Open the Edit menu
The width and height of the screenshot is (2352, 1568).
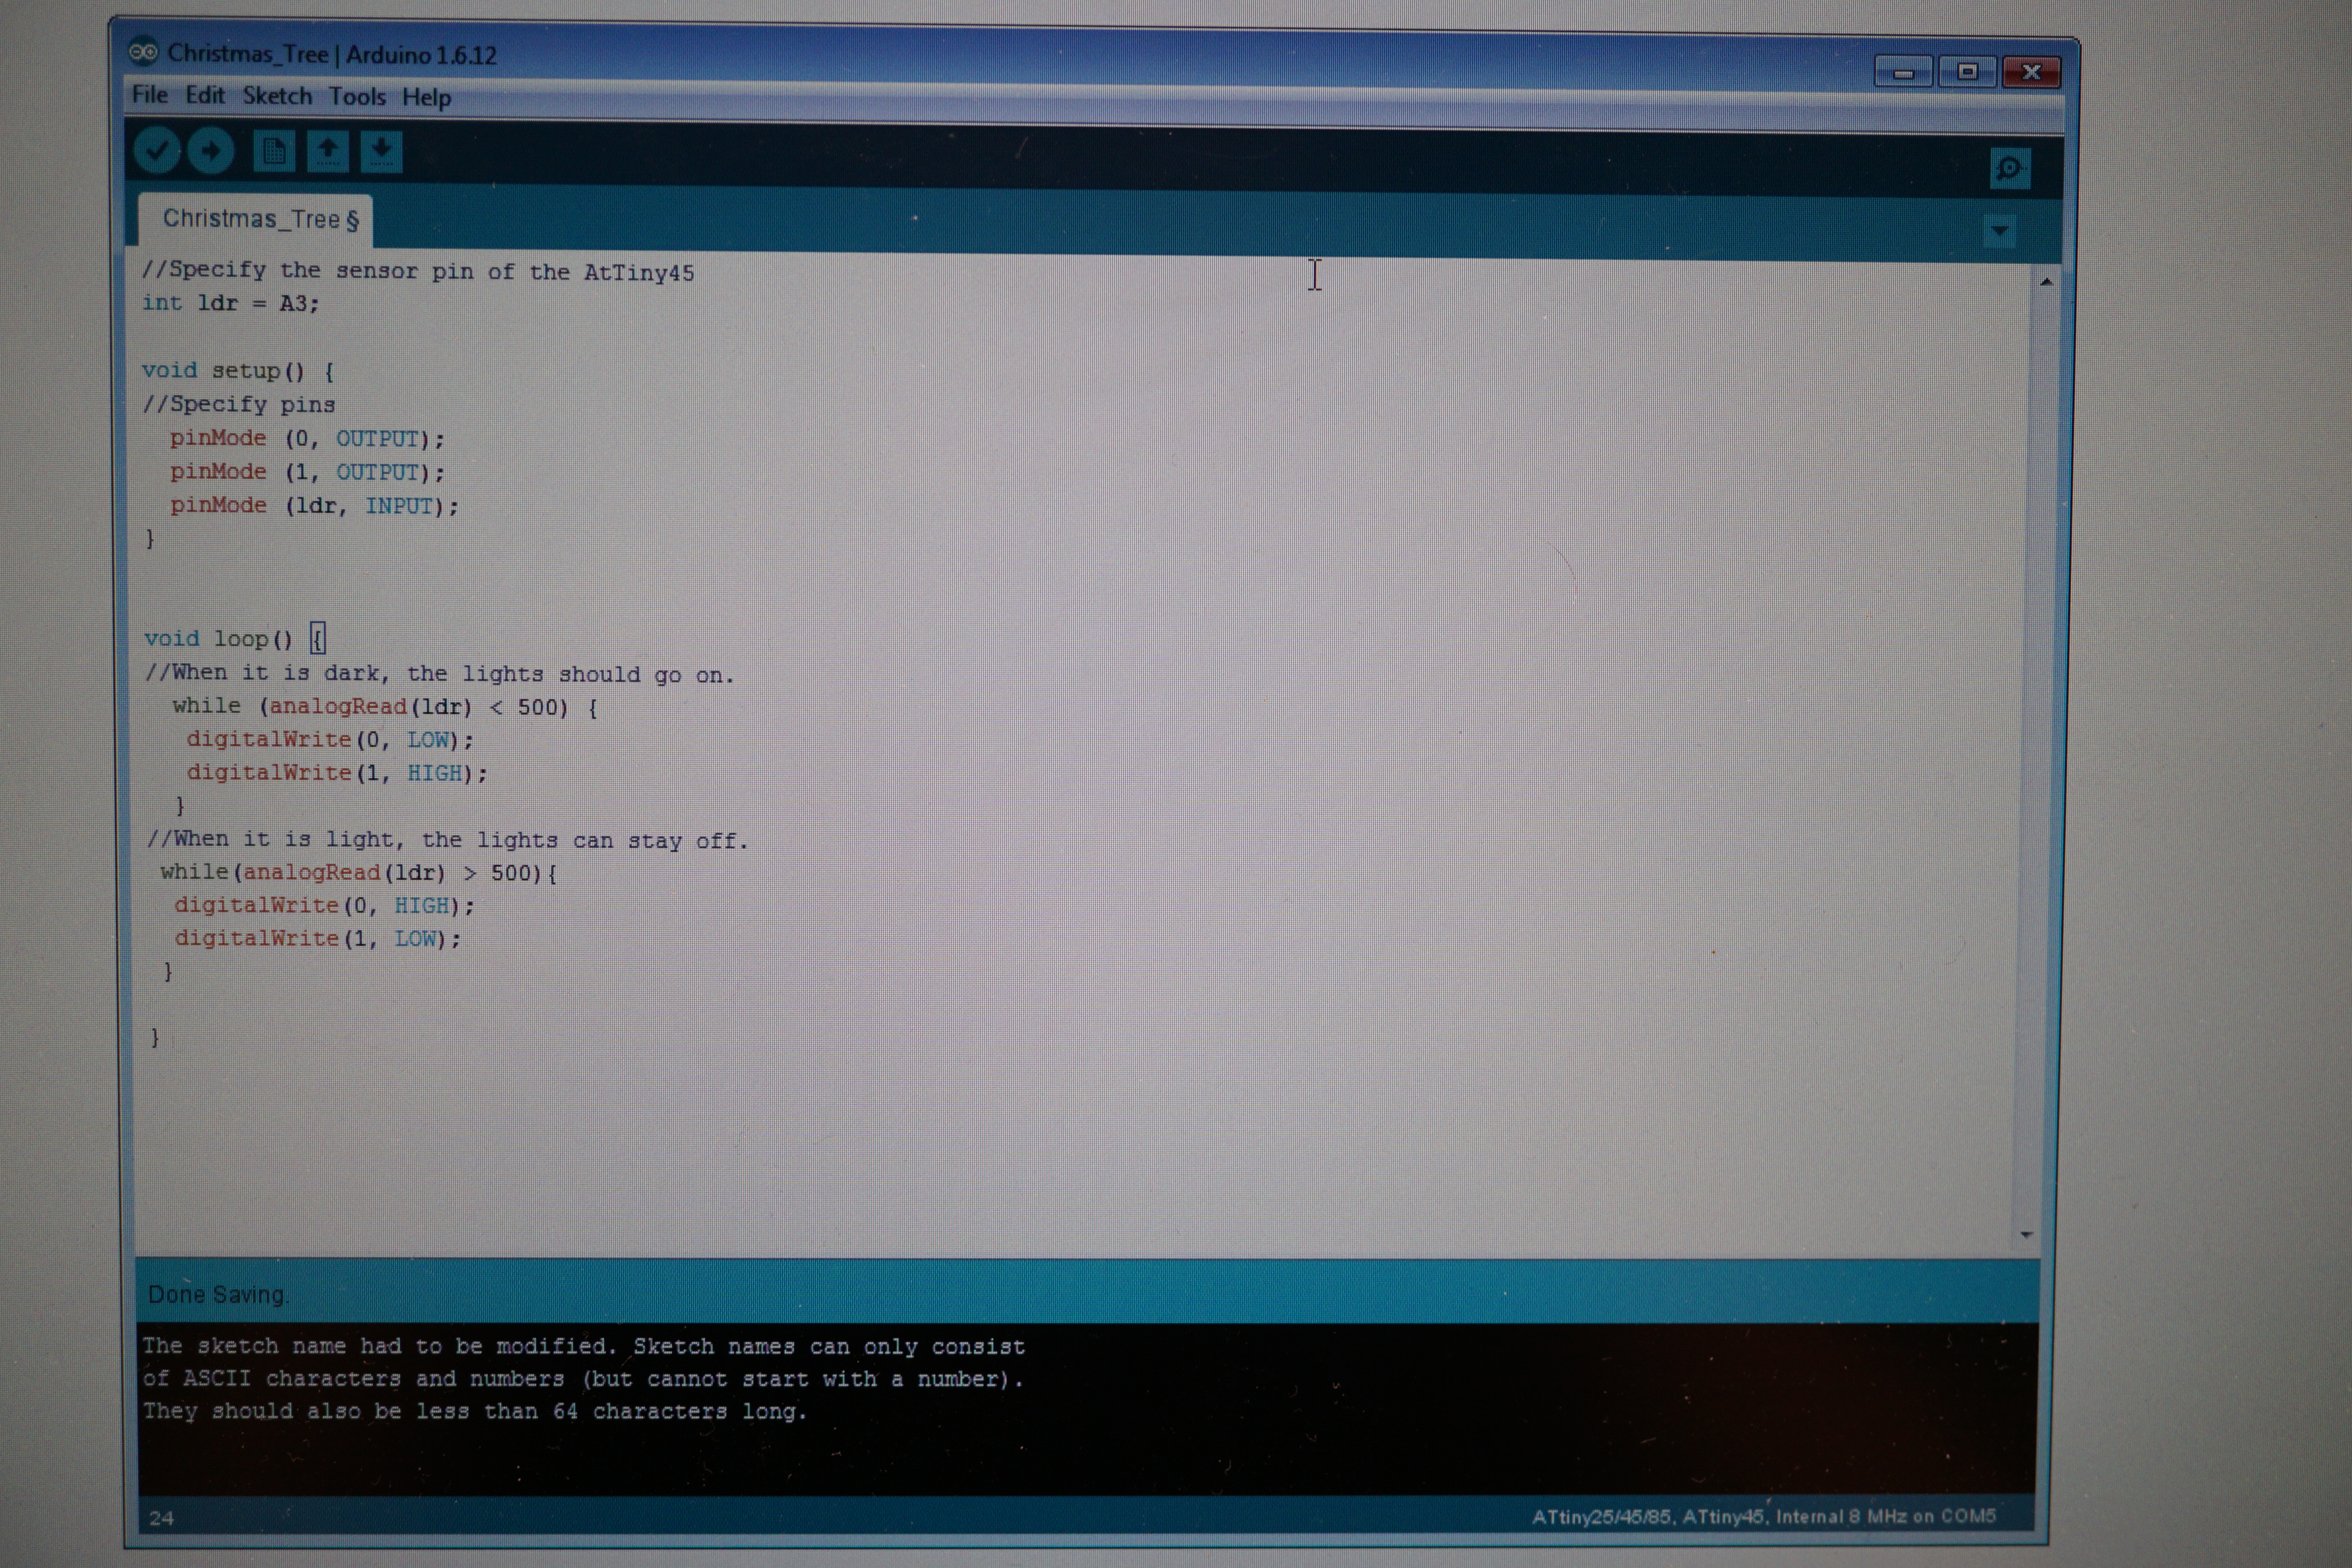point(205,96)
